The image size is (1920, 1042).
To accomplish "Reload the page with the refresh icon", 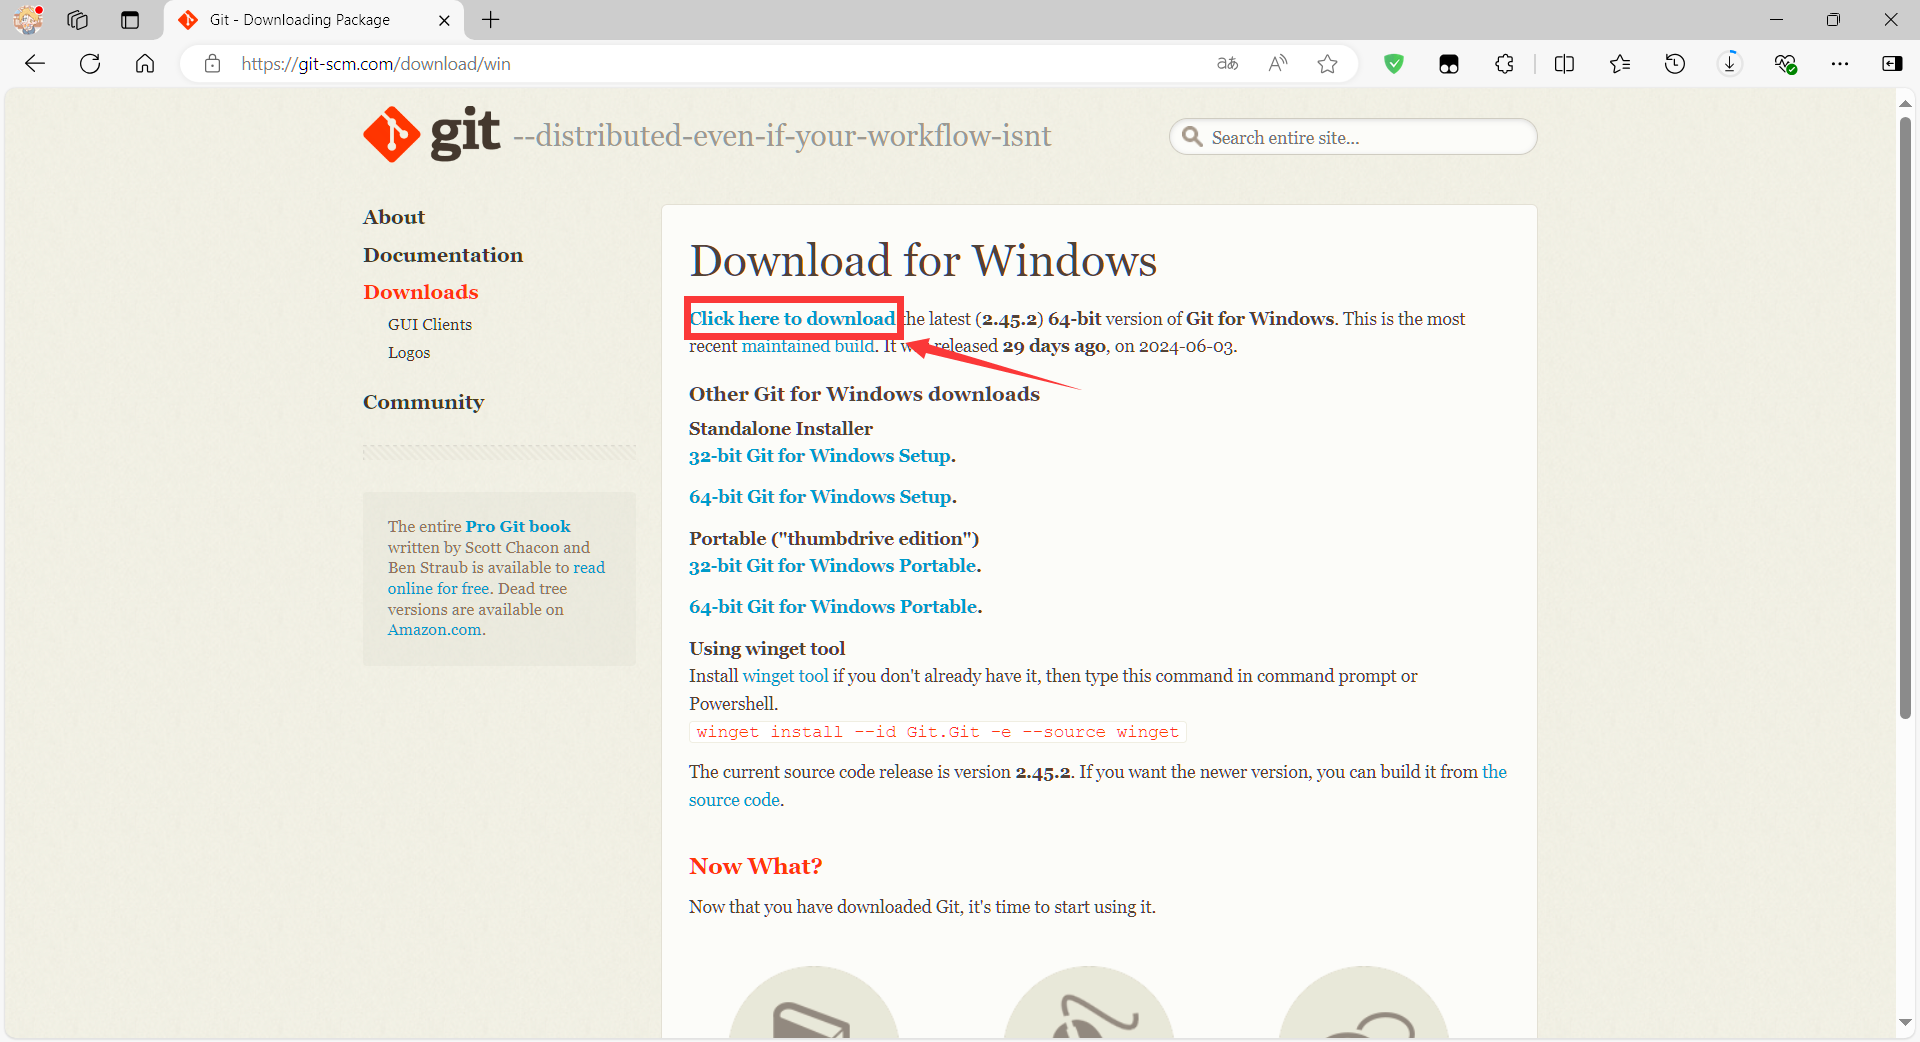I will point(90,64).
